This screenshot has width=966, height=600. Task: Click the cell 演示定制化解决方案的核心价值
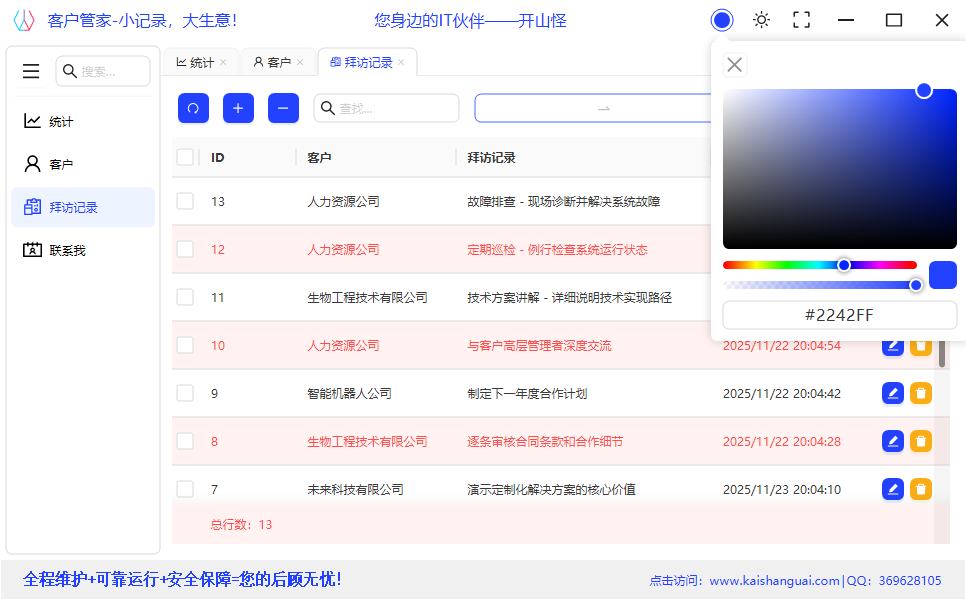tap(551, 489)
